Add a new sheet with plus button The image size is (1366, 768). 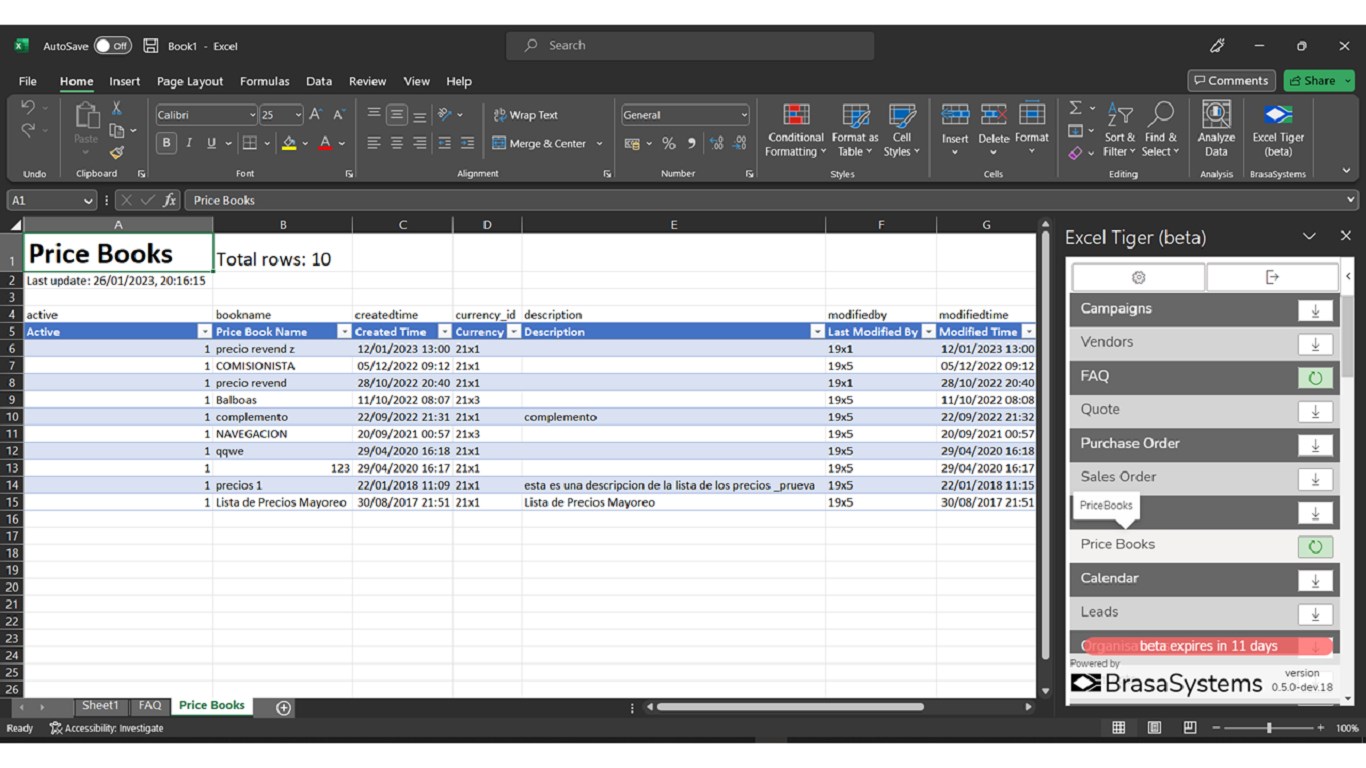tap(283, 708)
